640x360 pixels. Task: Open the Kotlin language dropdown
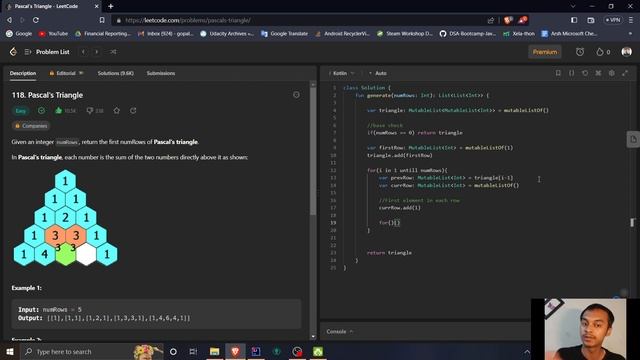(343, 73)
